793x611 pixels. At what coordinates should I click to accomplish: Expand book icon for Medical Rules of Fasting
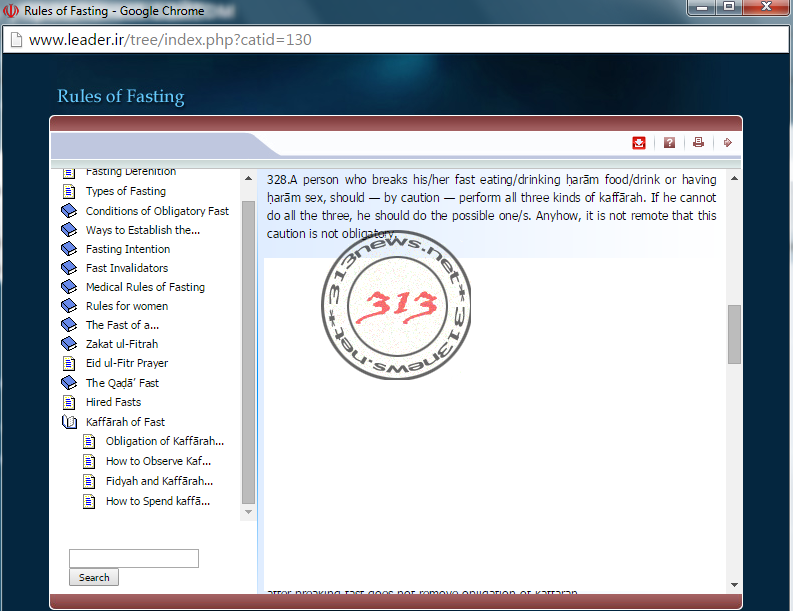pos(69,287)
